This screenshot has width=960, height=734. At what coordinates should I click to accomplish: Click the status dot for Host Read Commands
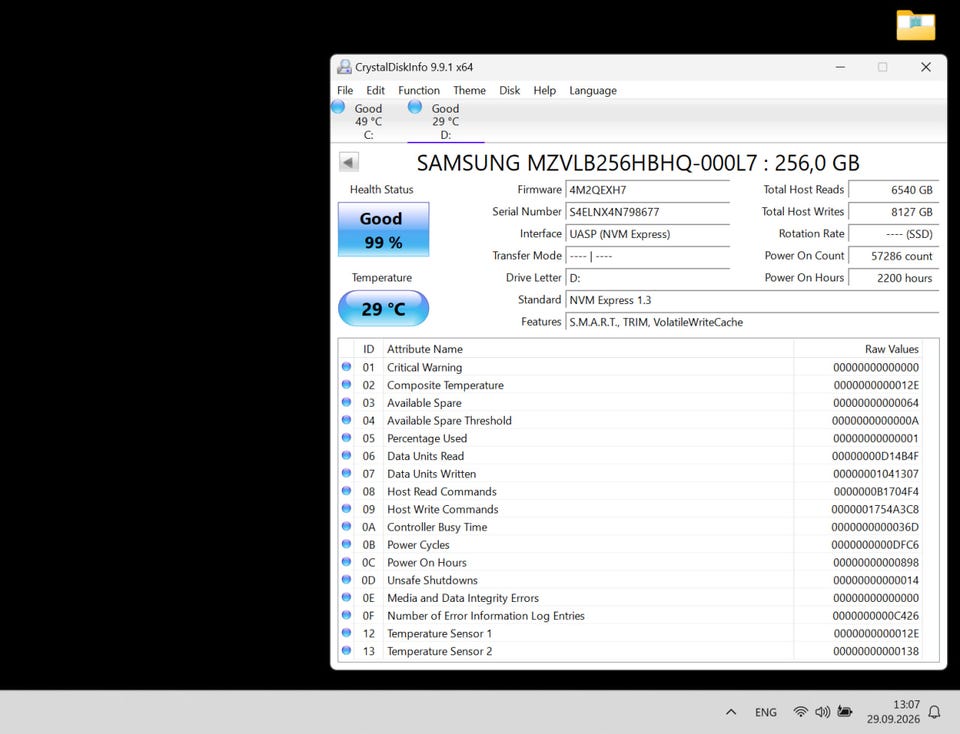pyautogui.click(x=347, y=491)
